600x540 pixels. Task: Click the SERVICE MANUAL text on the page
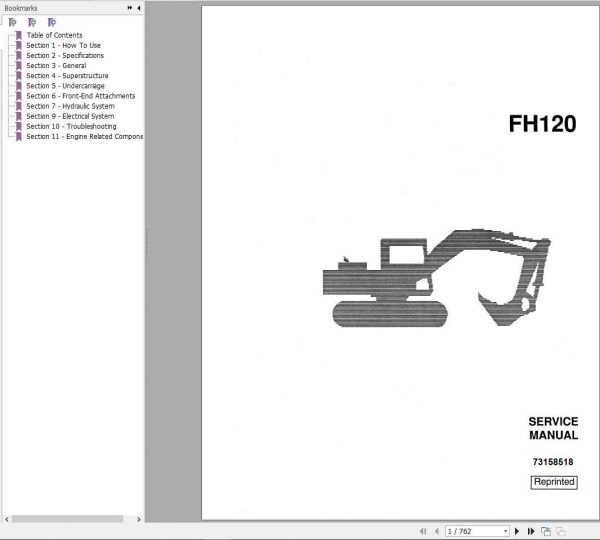553,428
